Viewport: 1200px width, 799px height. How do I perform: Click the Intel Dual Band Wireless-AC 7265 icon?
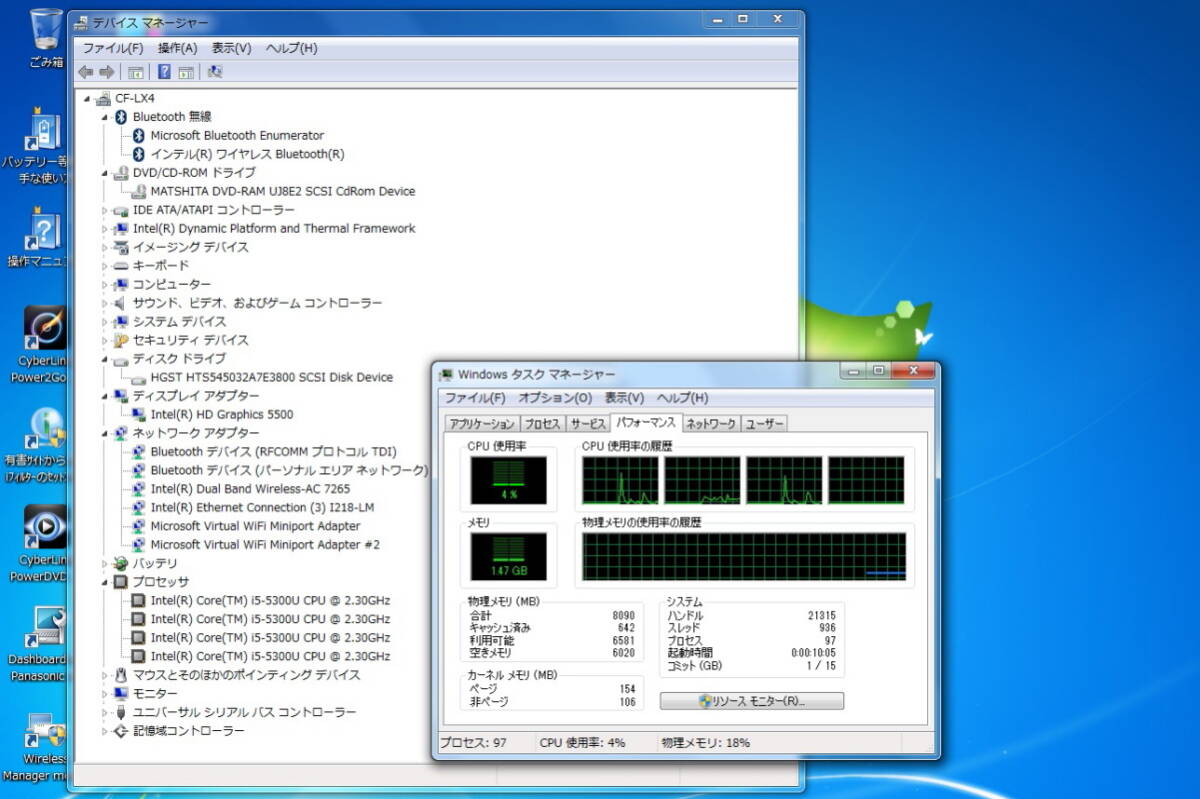[139, 489]
